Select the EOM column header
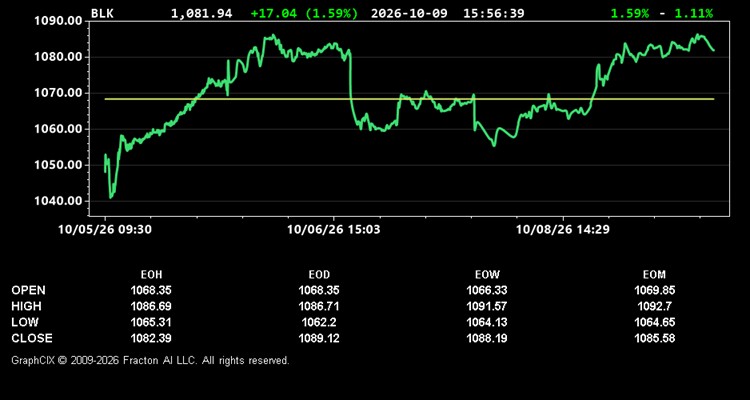The width and height of the screenshot is (750, 400). pos(654,275)
